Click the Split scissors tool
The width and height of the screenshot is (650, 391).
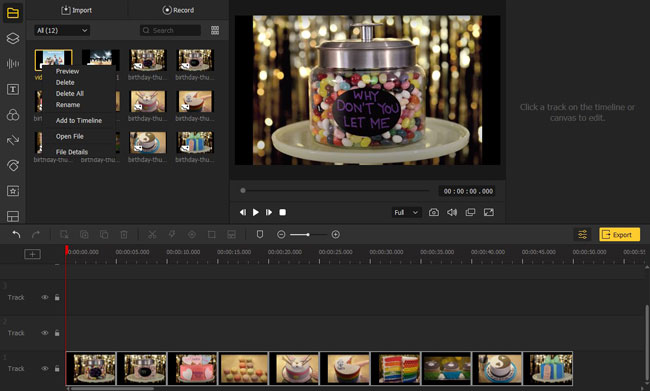pyautogui.click(x=152, y=235)
